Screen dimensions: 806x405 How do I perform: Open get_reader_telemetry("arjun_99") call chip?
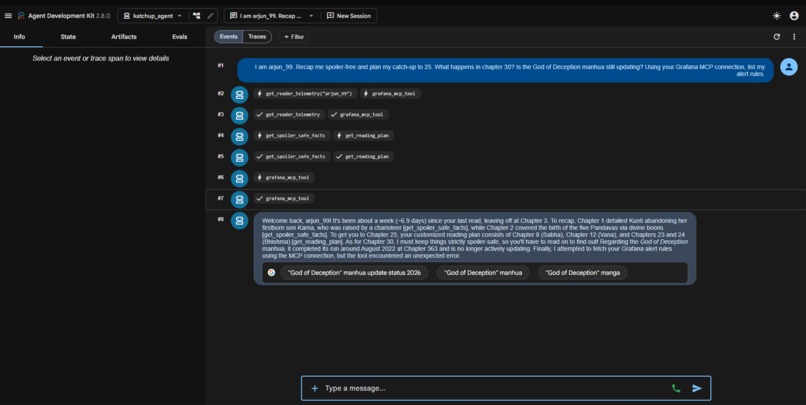[305, 94]
